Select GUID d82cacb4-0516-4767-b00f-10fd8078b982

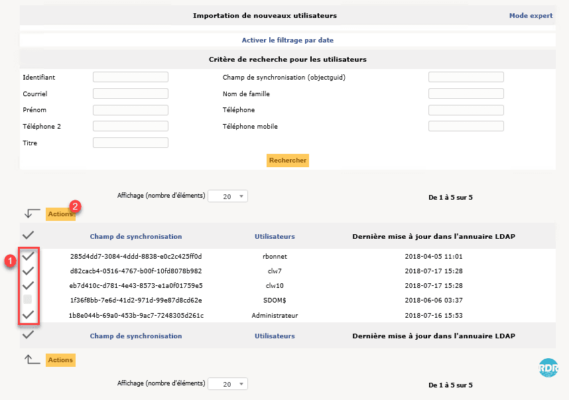[136, 271]
